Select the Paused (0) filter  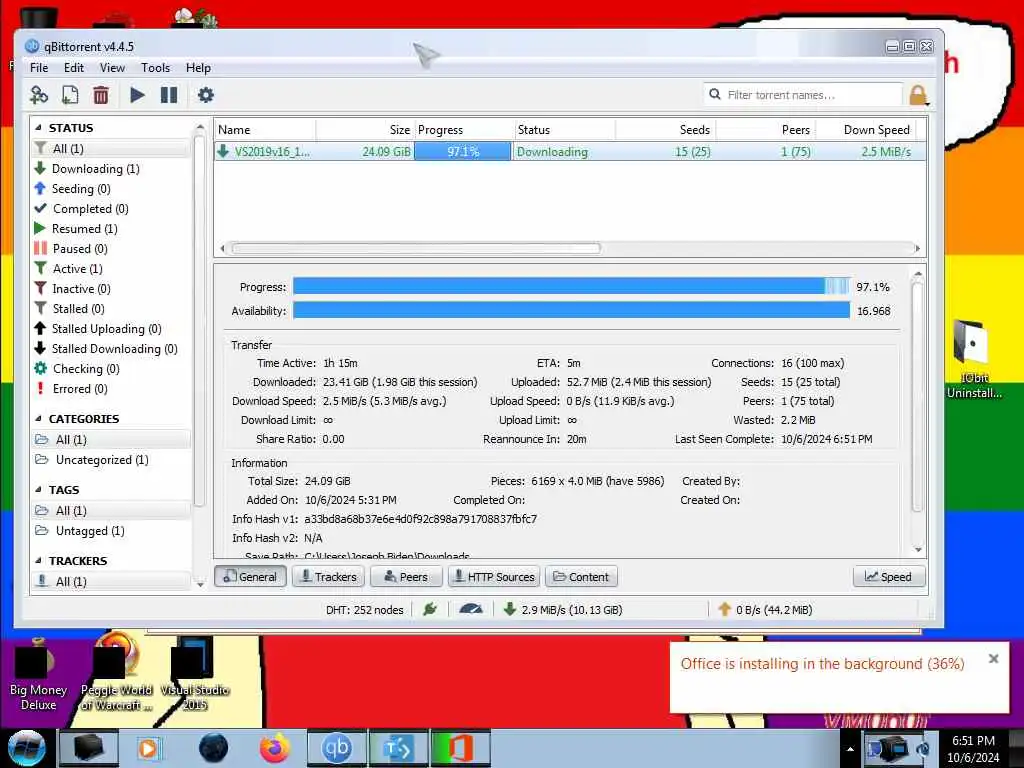111,249
